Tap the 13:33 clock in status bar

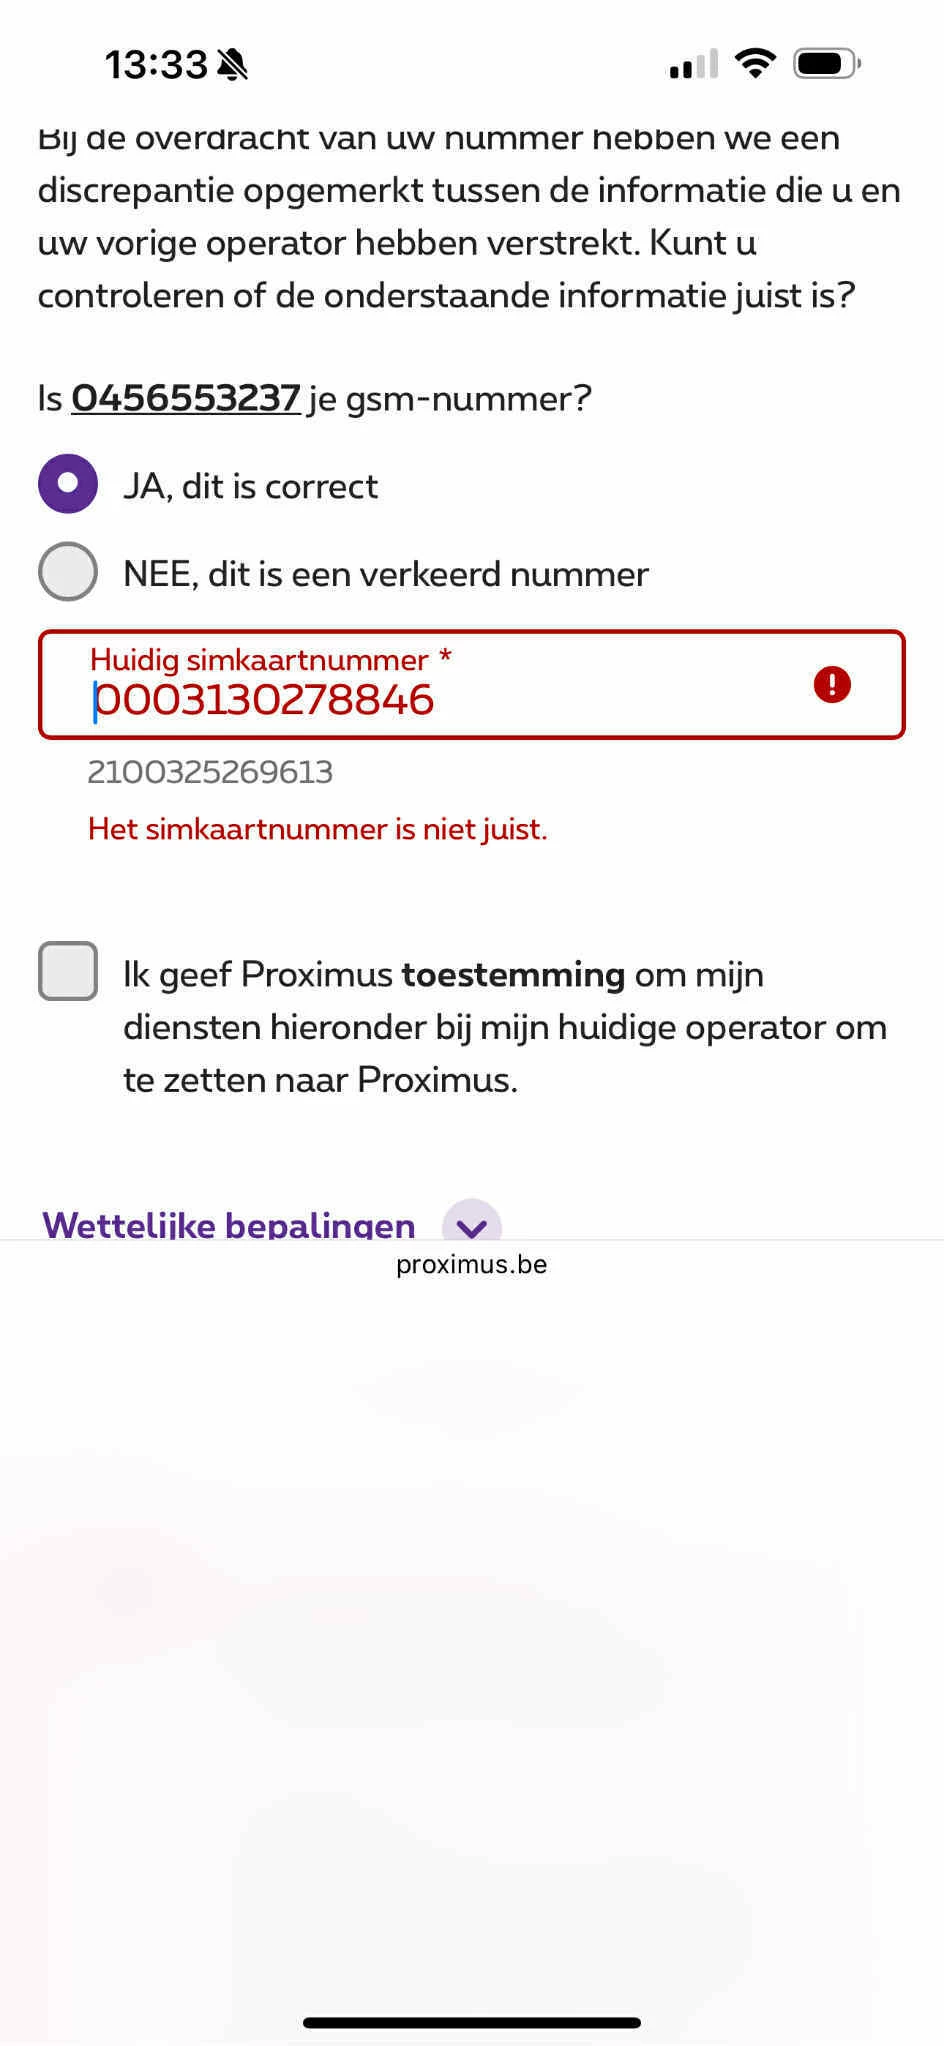156,65
